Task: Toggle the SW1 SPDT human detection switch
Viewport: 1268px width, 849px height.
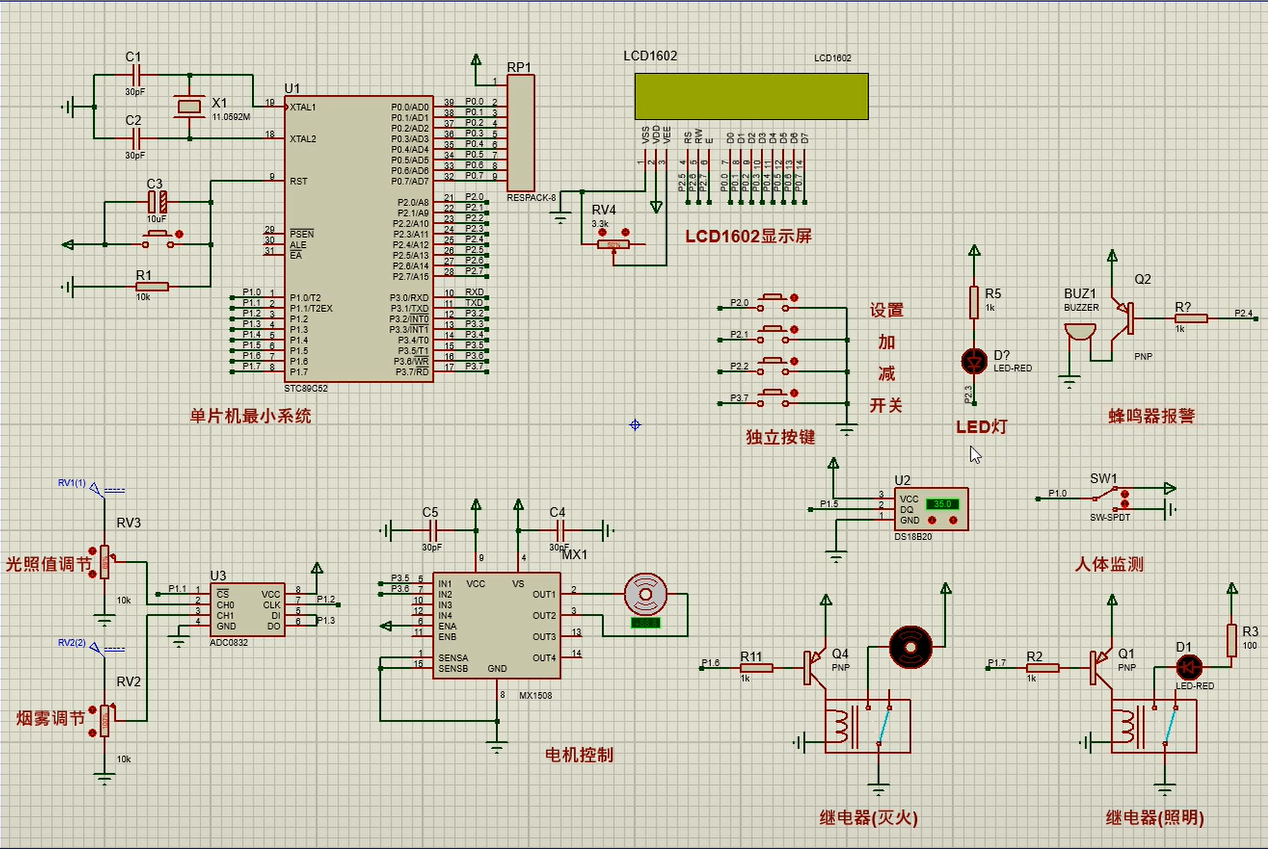Action: point(1110,496)
